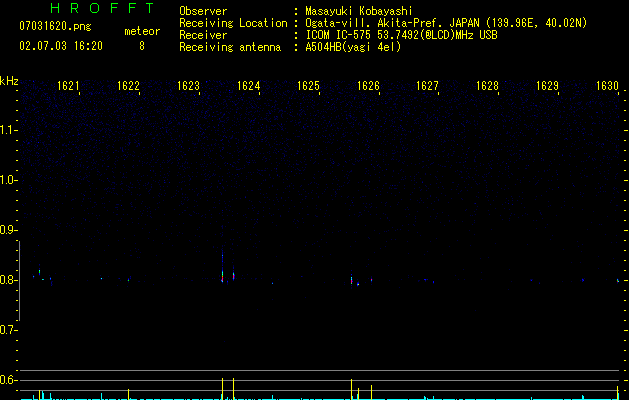This screenshot has width=629, height=400.
Task: Click the 1621 time axis label
Action: pyautogui.click(x=68, y=85)
